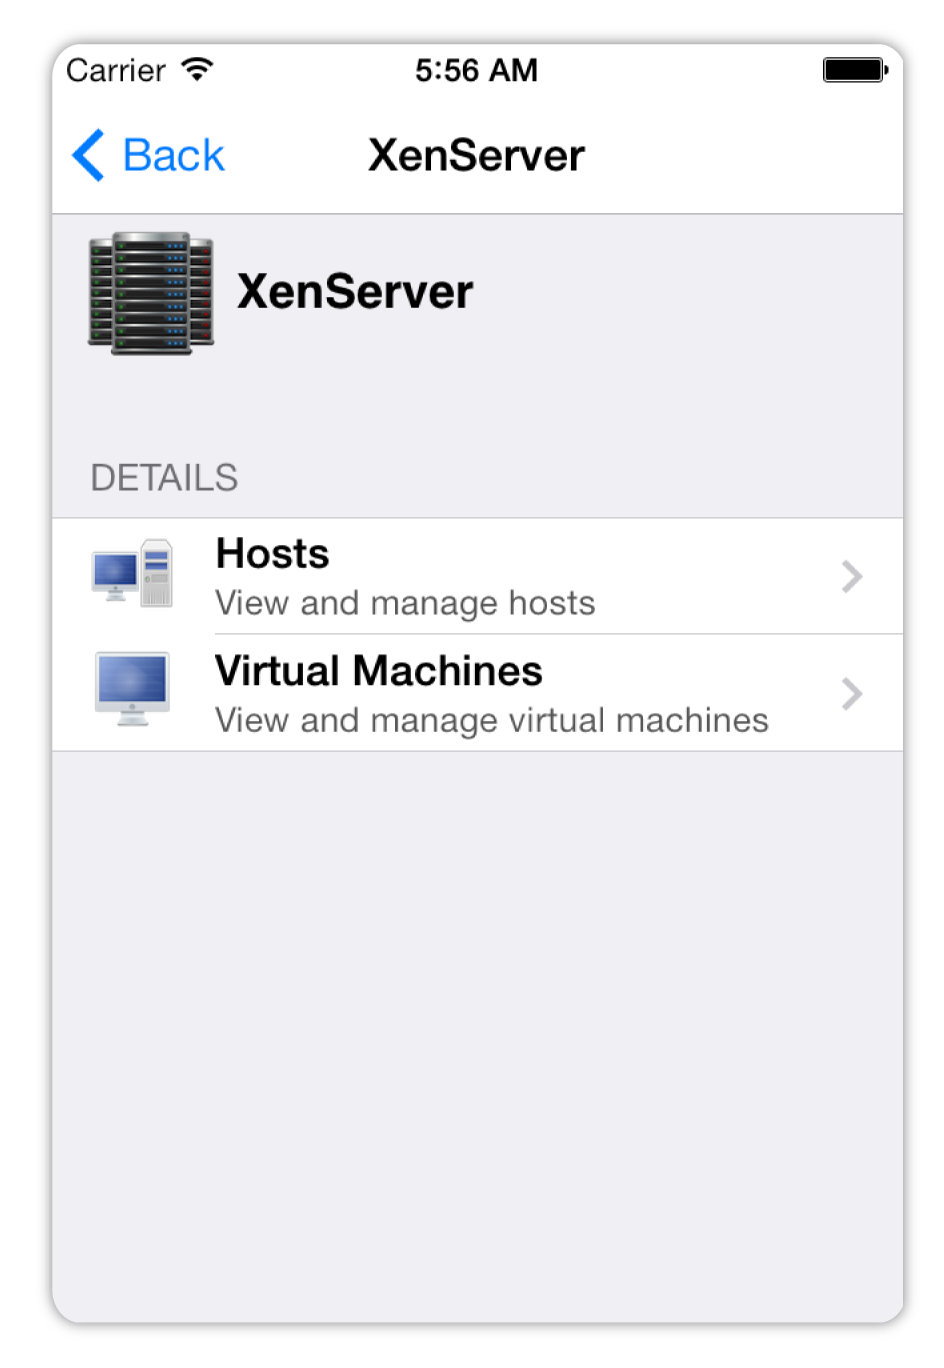944x1368 pixels.
Task: Open the Virtual Machines menu entry
Action: pos(477,693)
